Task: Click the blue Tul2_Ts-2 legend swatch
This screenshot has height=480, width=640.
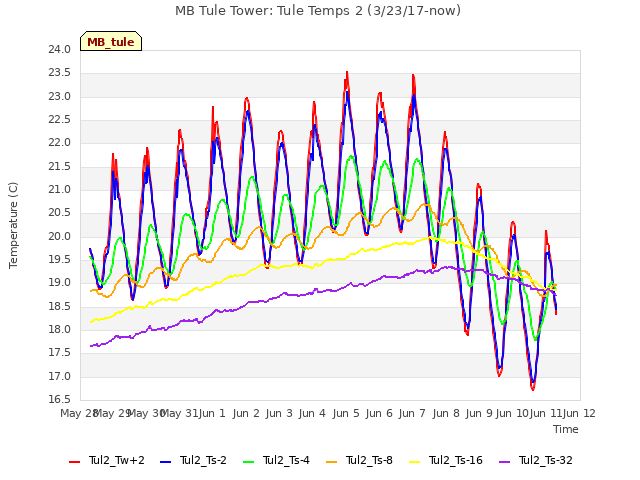Action: click(165, 462)
